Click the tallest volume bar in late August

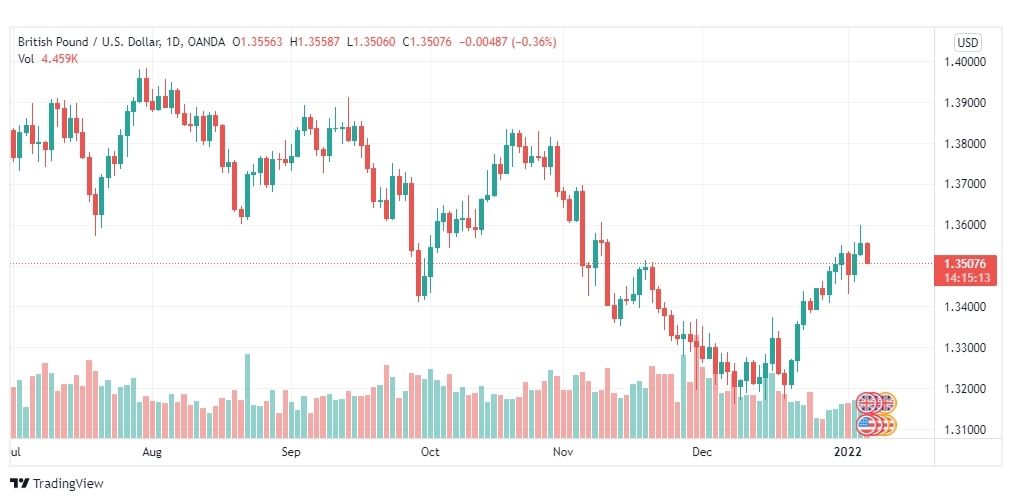247,396
